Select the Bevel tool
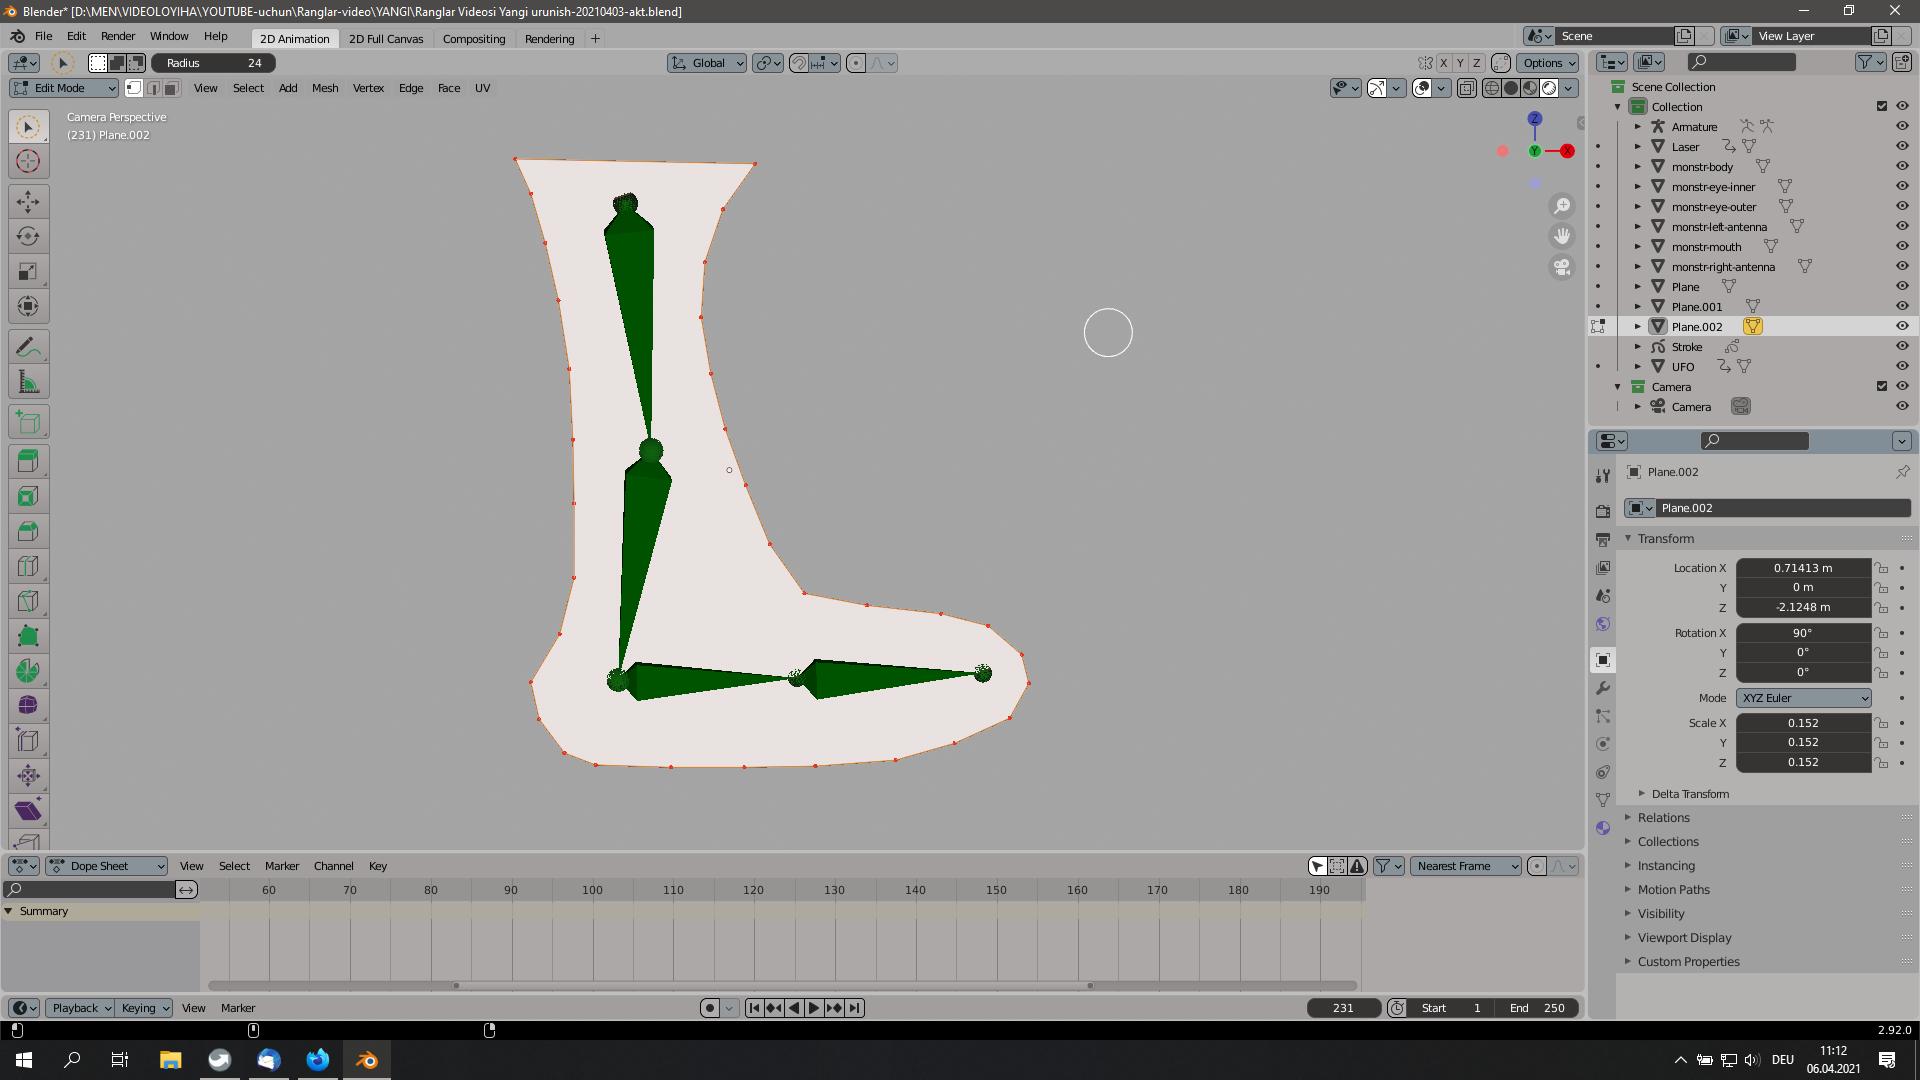Image resolution: width=1920 pixels, height=1080 pixels. coord(28,531)
